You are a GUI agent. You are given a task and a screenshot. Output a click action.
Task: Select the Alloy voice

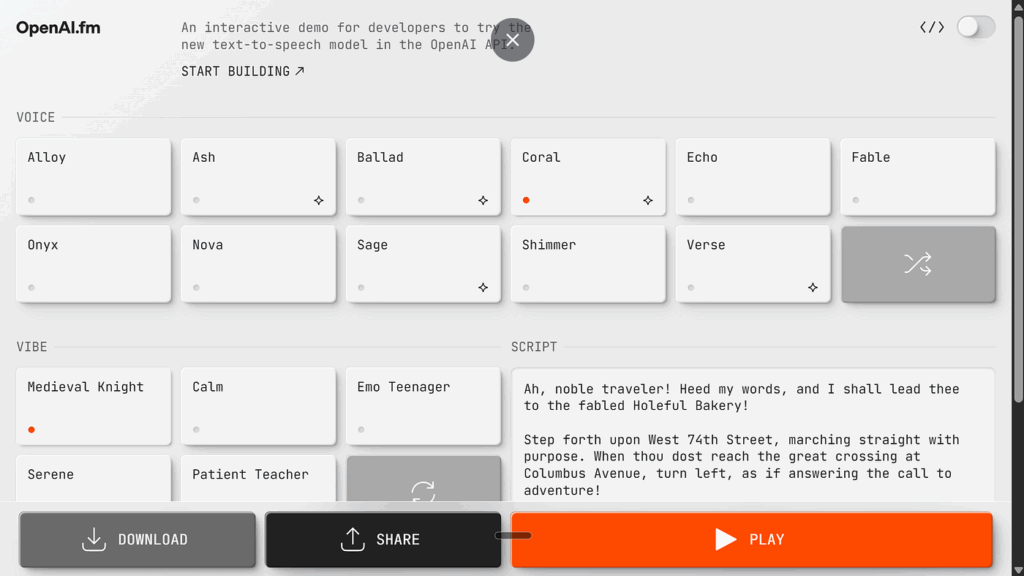(x=93, y=176)
